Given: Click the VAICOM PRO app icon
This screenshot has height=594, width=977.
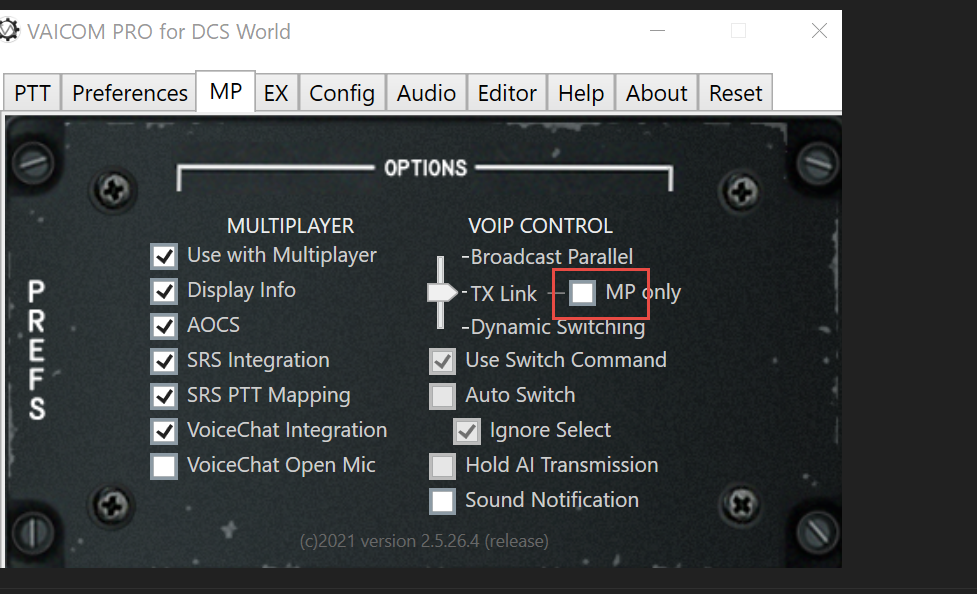Looking at the screenshot, I should (x=9, y=31).
